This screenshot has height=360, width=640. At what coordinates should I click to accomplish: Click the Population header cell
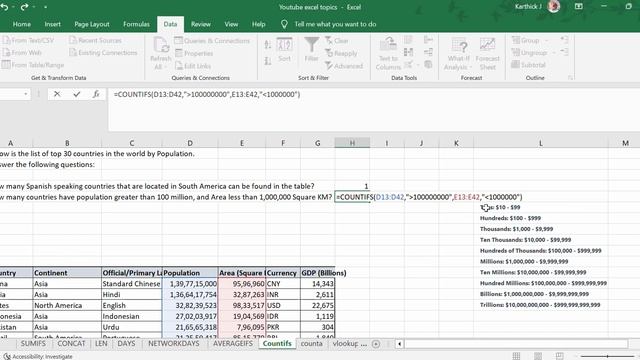click(x=190, y=273)
